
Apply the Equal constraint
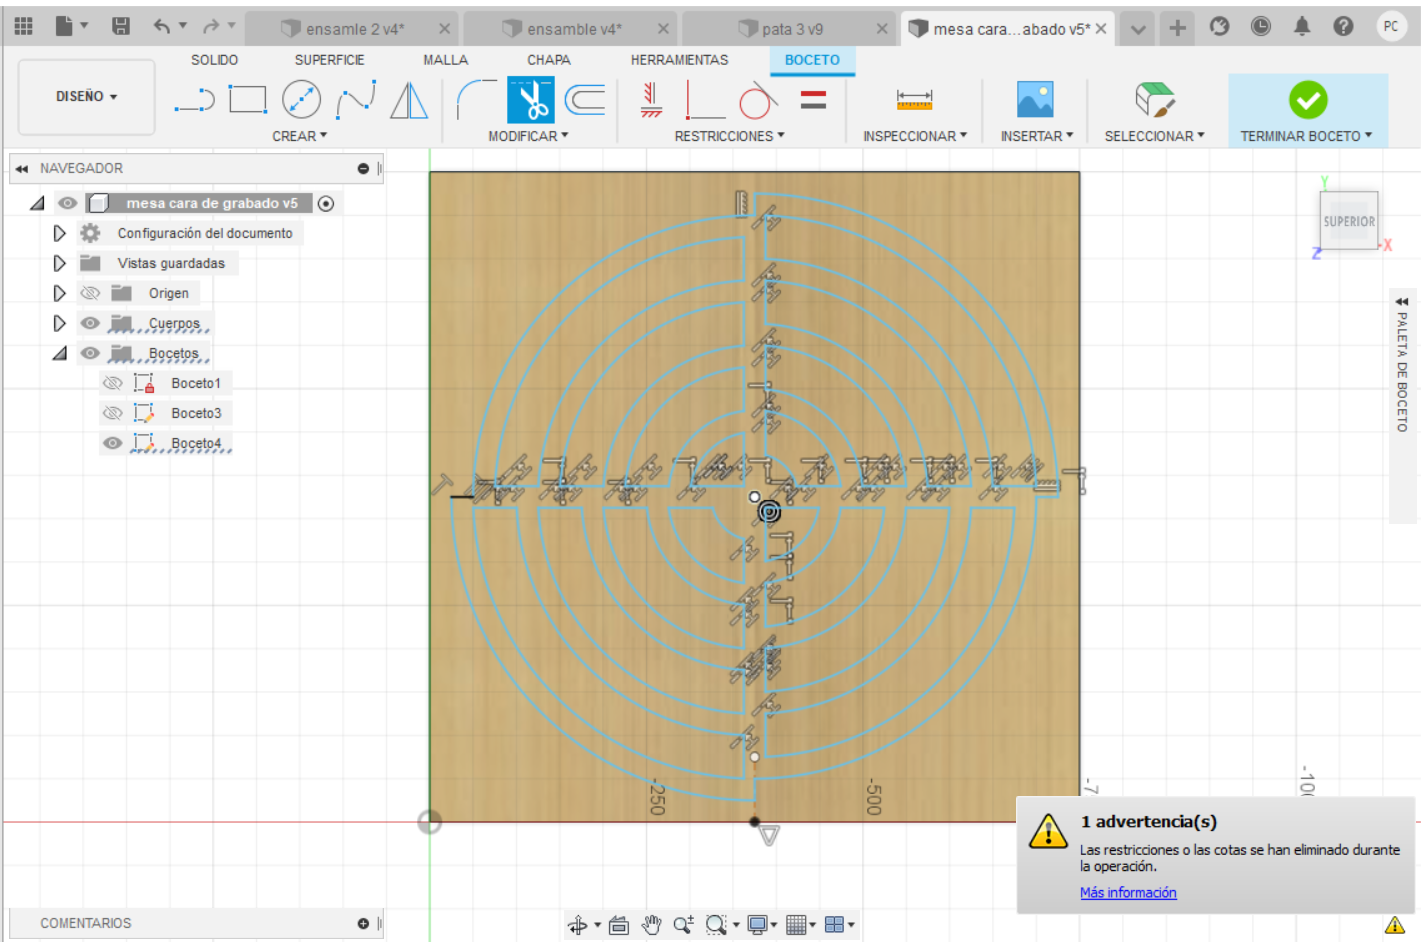click(x=813, y=100)
